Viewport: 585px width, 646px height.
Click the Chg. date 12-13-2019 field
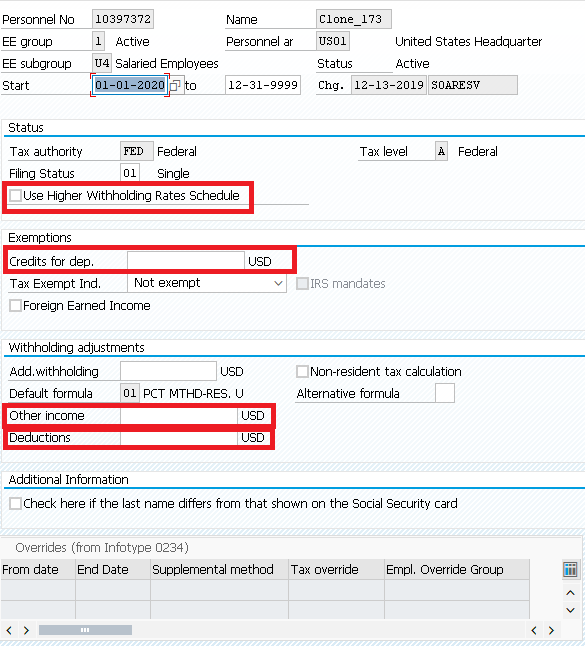tap(388, 85)
